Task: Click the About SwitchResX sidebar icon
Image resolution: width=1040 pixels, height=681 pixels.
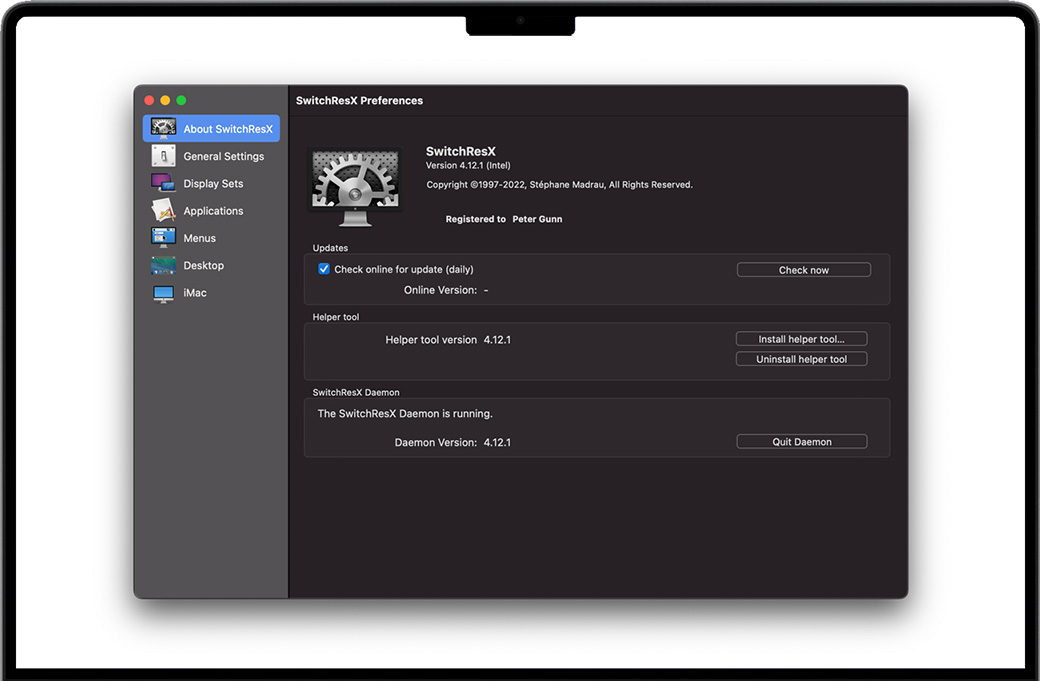Action: point(163,128)
